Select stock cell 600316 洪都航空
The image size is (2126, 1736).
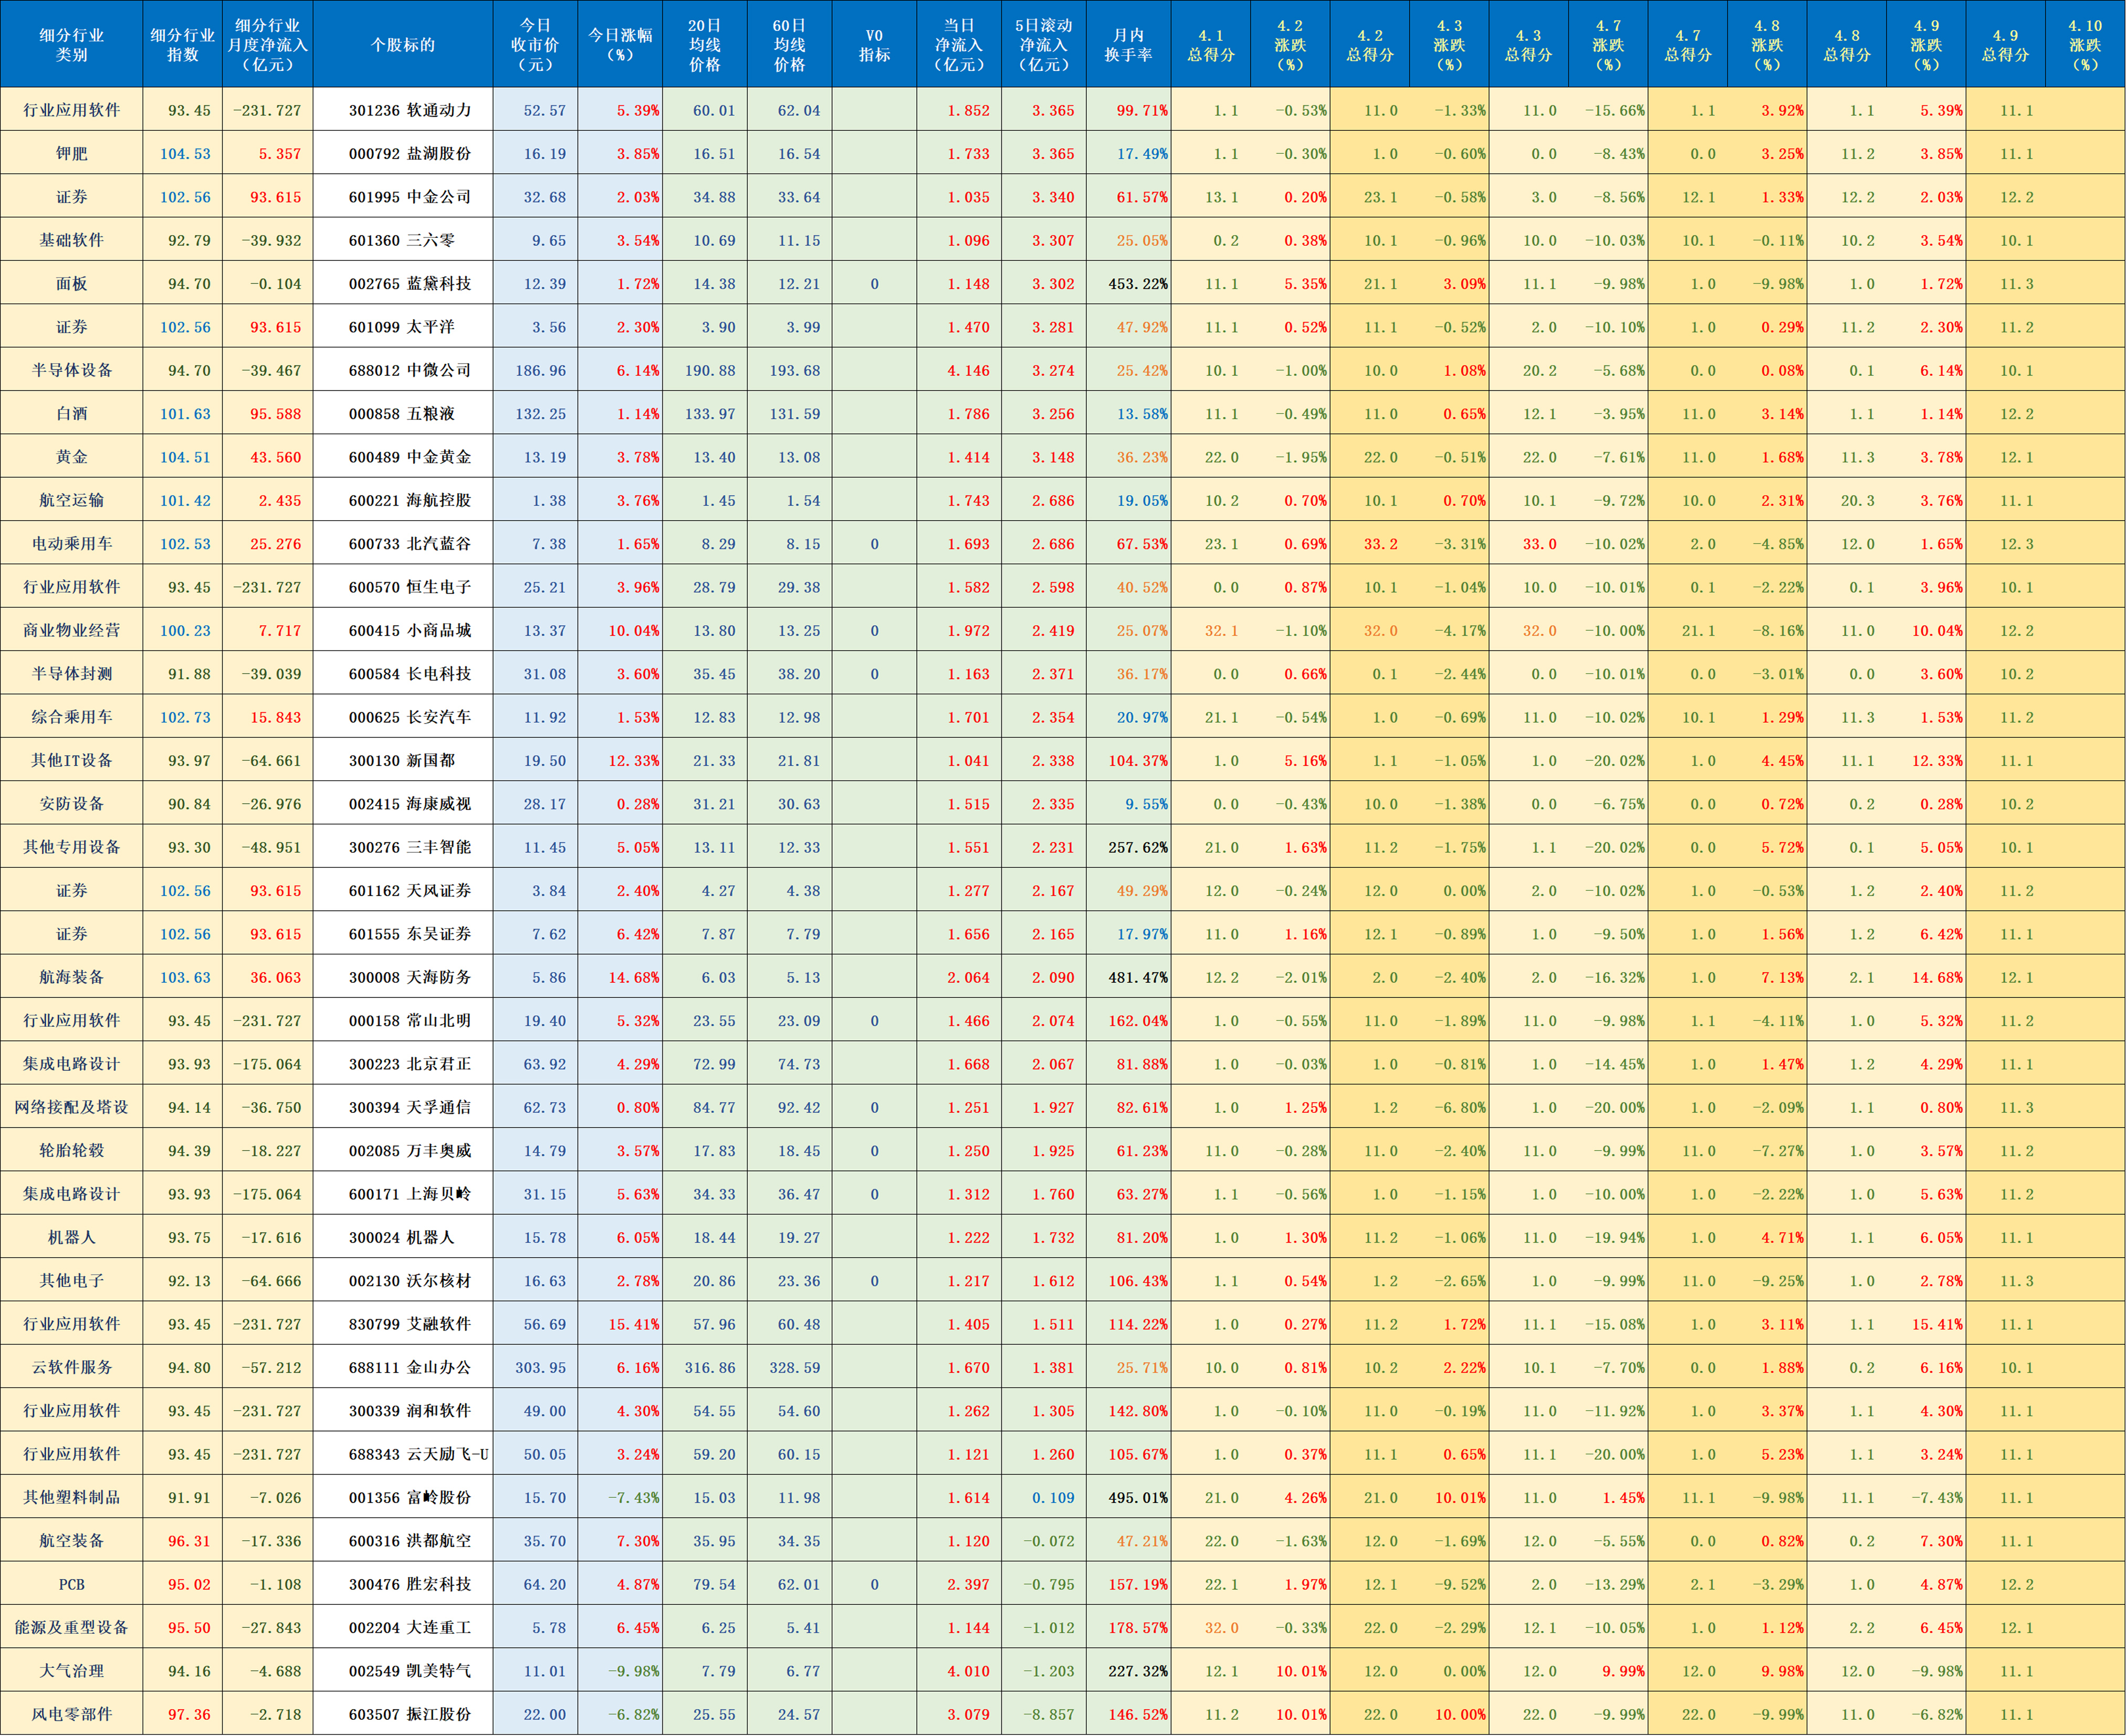point(403,1540)
